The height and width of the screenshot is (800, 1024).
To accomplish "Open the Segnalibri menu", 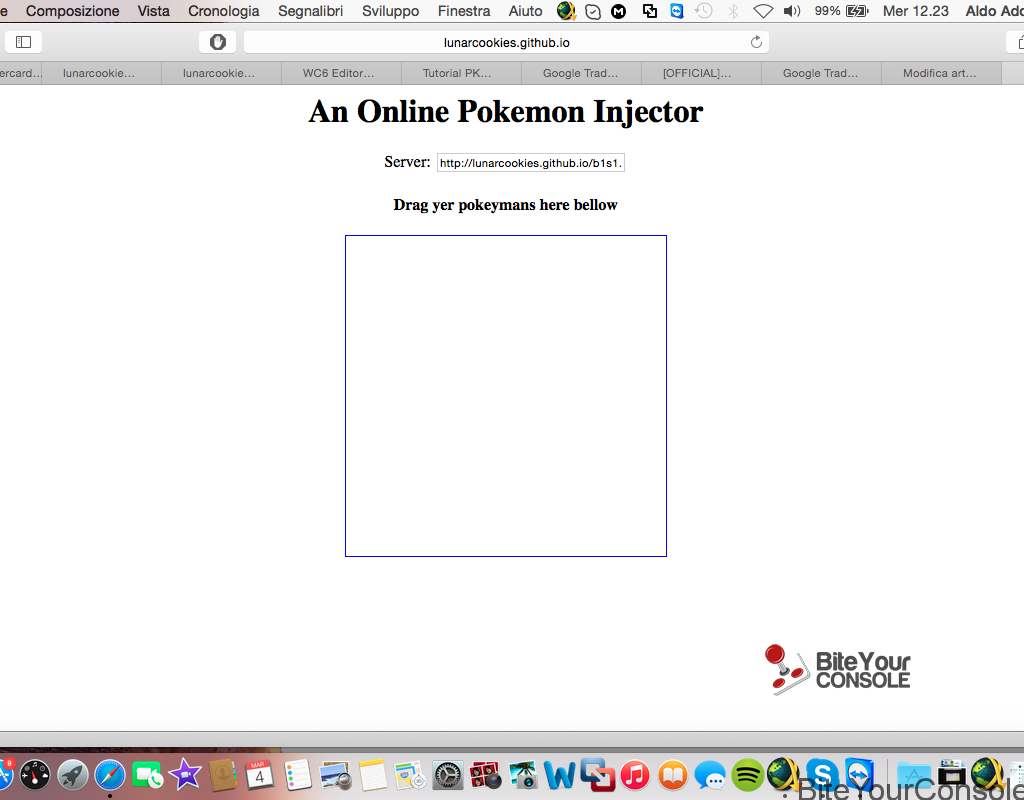I will [310, 11].
